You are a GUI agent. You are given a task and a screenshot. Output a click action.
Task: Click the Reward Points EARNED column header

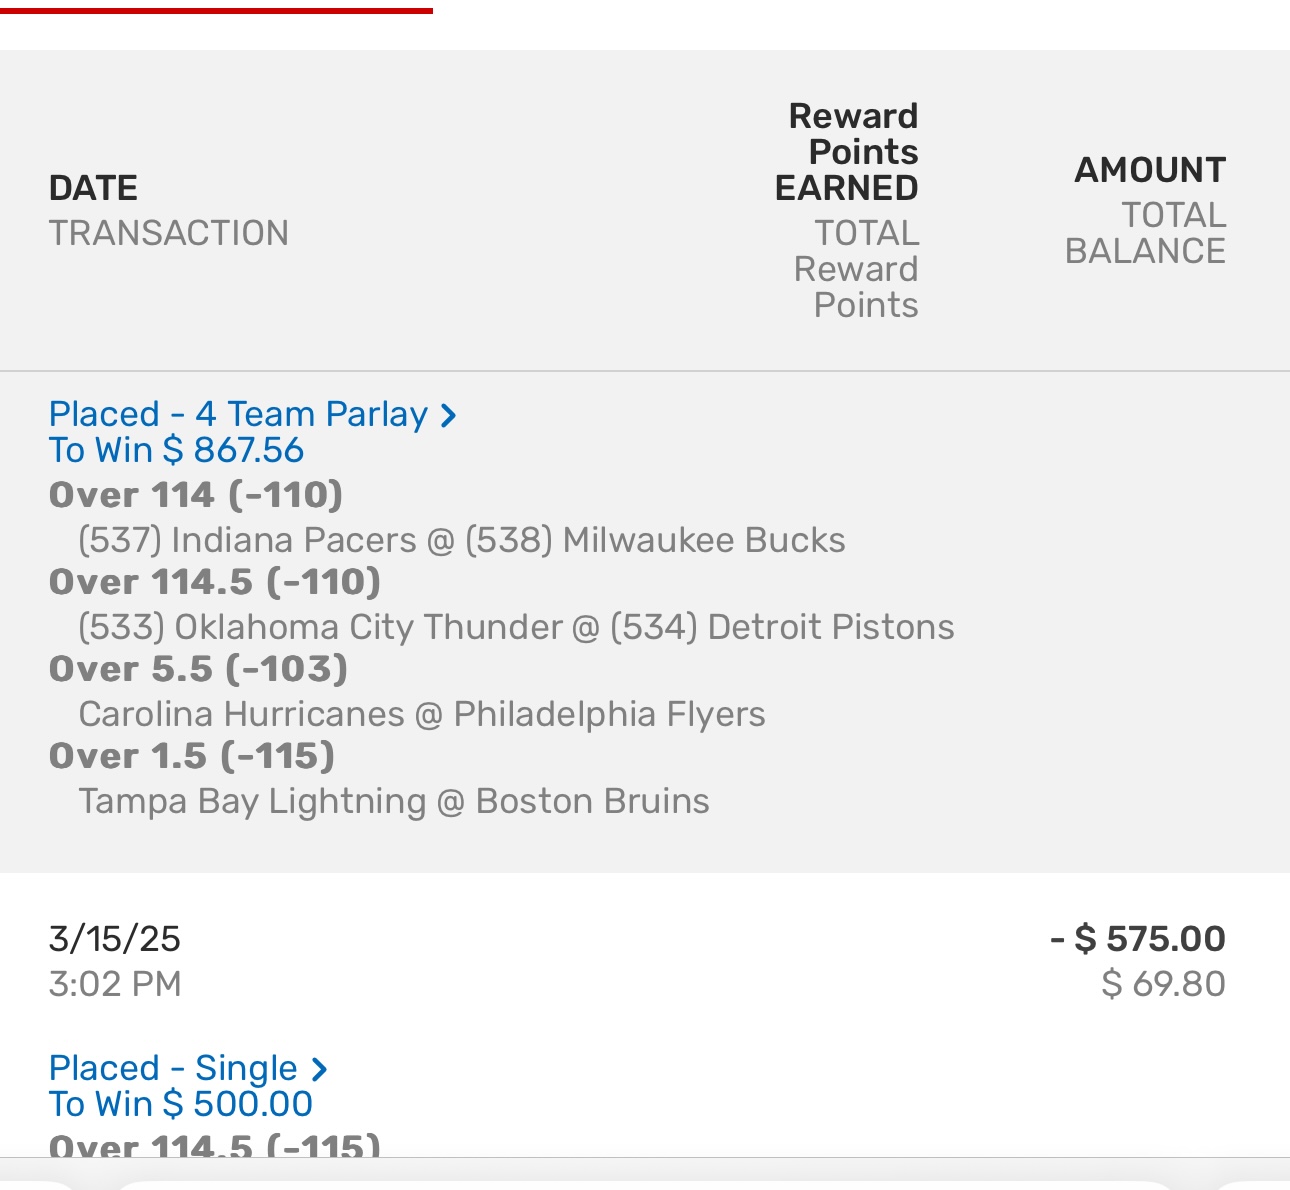click(850, 152)
